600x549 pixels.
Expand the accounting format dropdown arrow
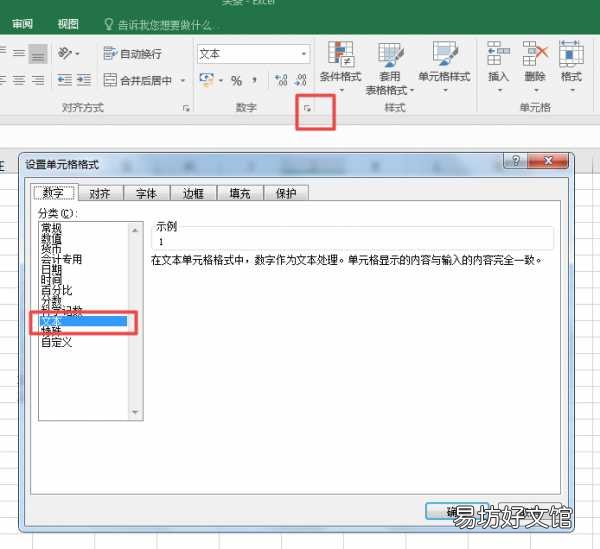221,80
